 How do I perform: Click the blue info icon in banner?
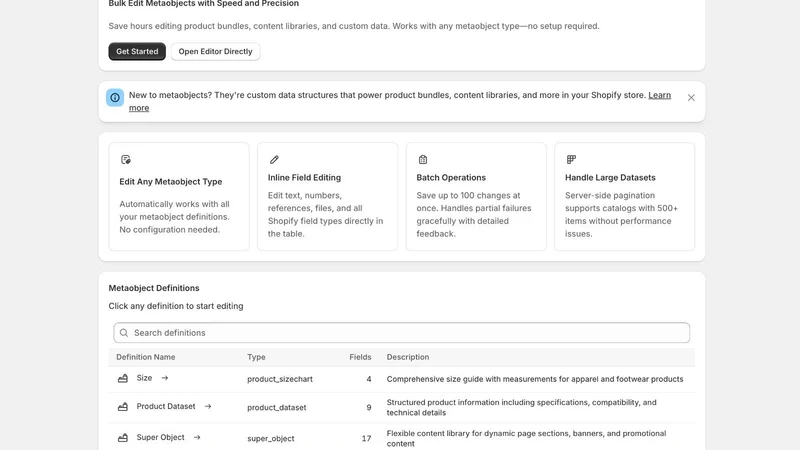(x=115, y=97)
